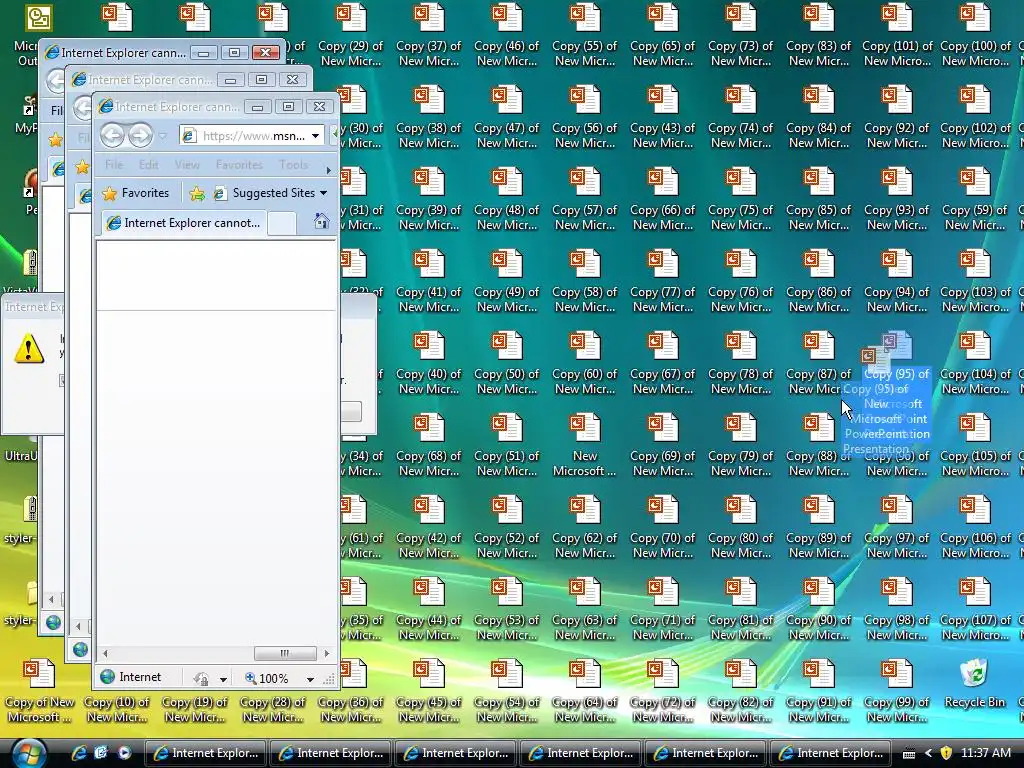The width and height of the screenshot is (1024, 768).
Task: Click the horizontal scrollbar thumb in the front Internet Explorer window
Action: [x=285, y=652]
